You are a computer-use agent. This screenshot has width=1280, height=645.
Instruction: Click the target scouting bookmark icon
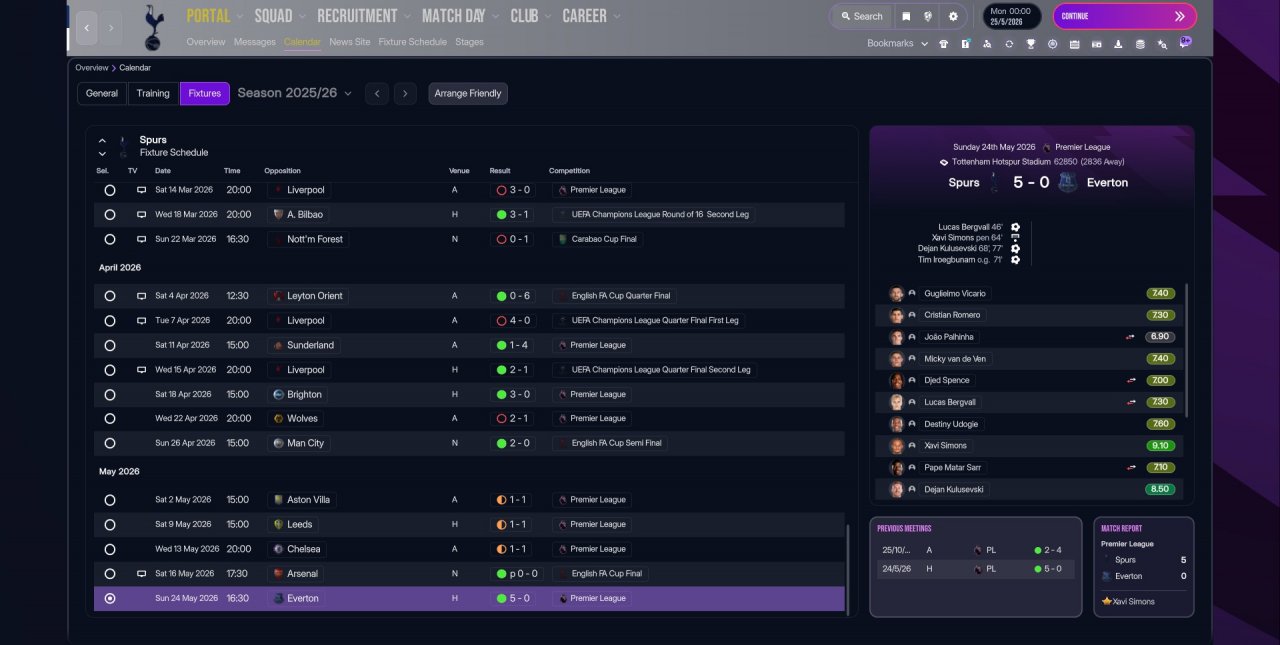coord(1052,44)
